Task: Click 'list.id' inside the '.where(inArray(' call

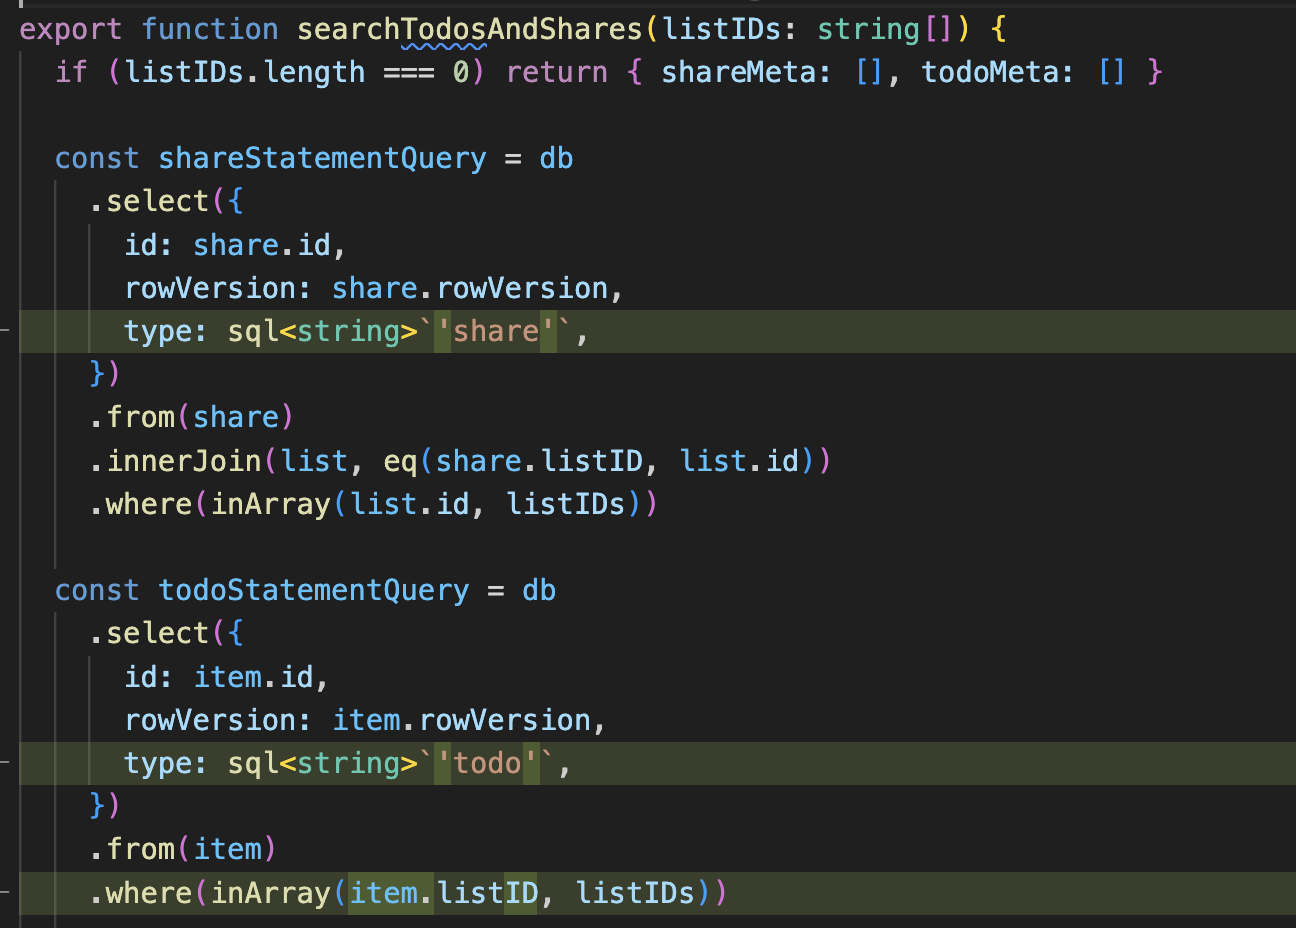Action: (410, 504)
